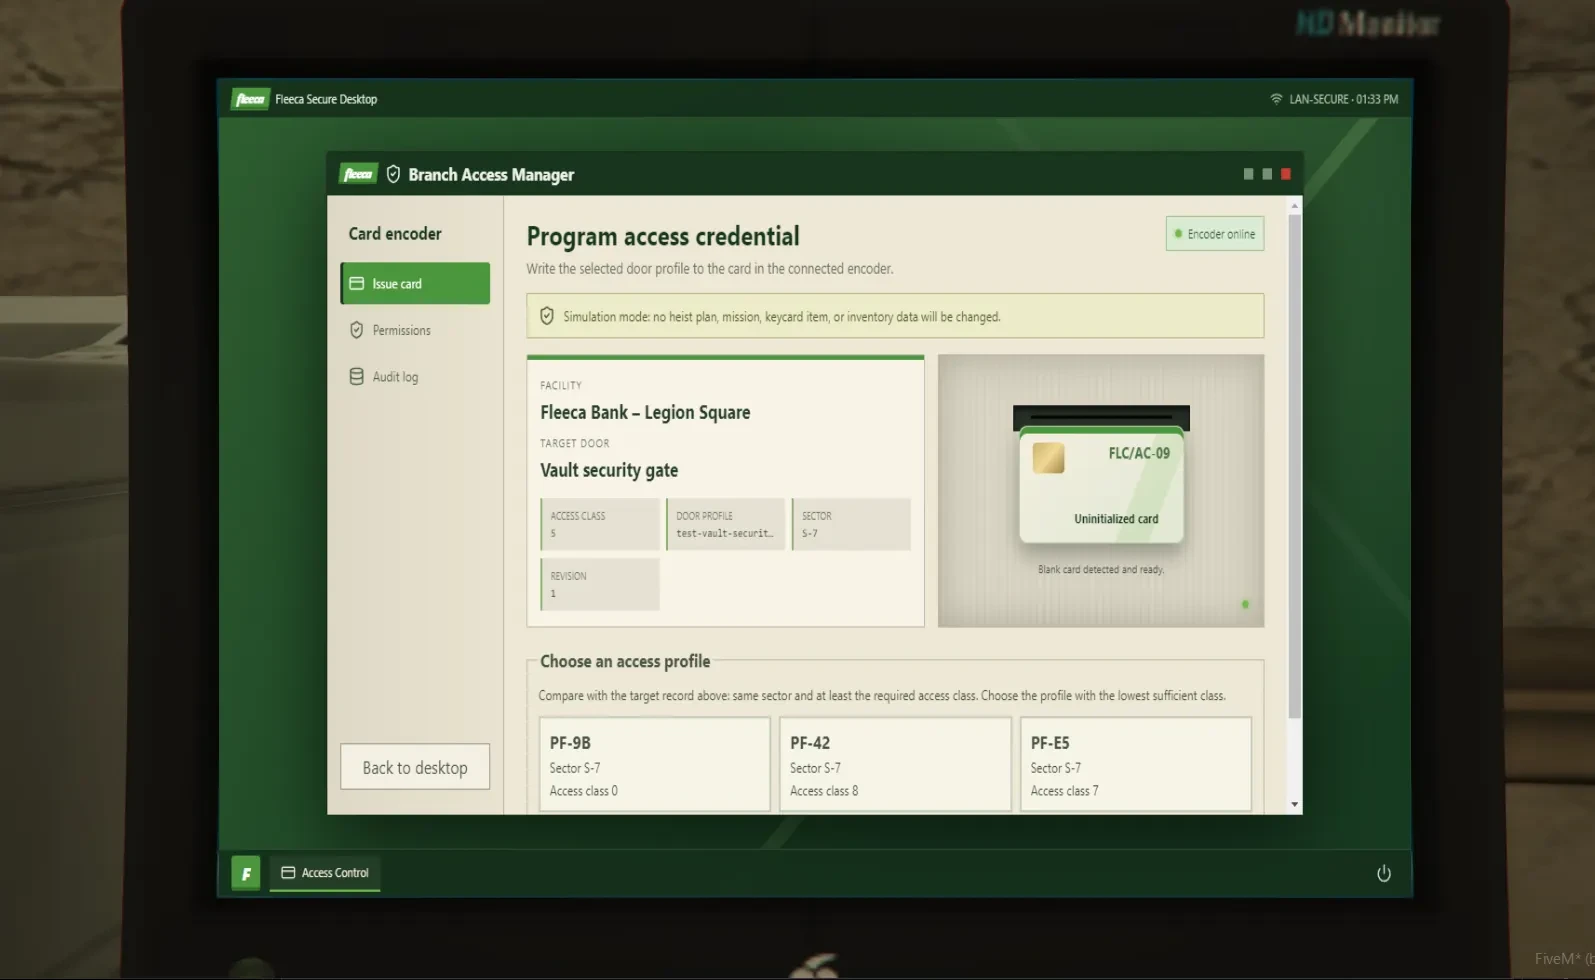Click the FLC/AC-09 uninitialized card

1101,486
